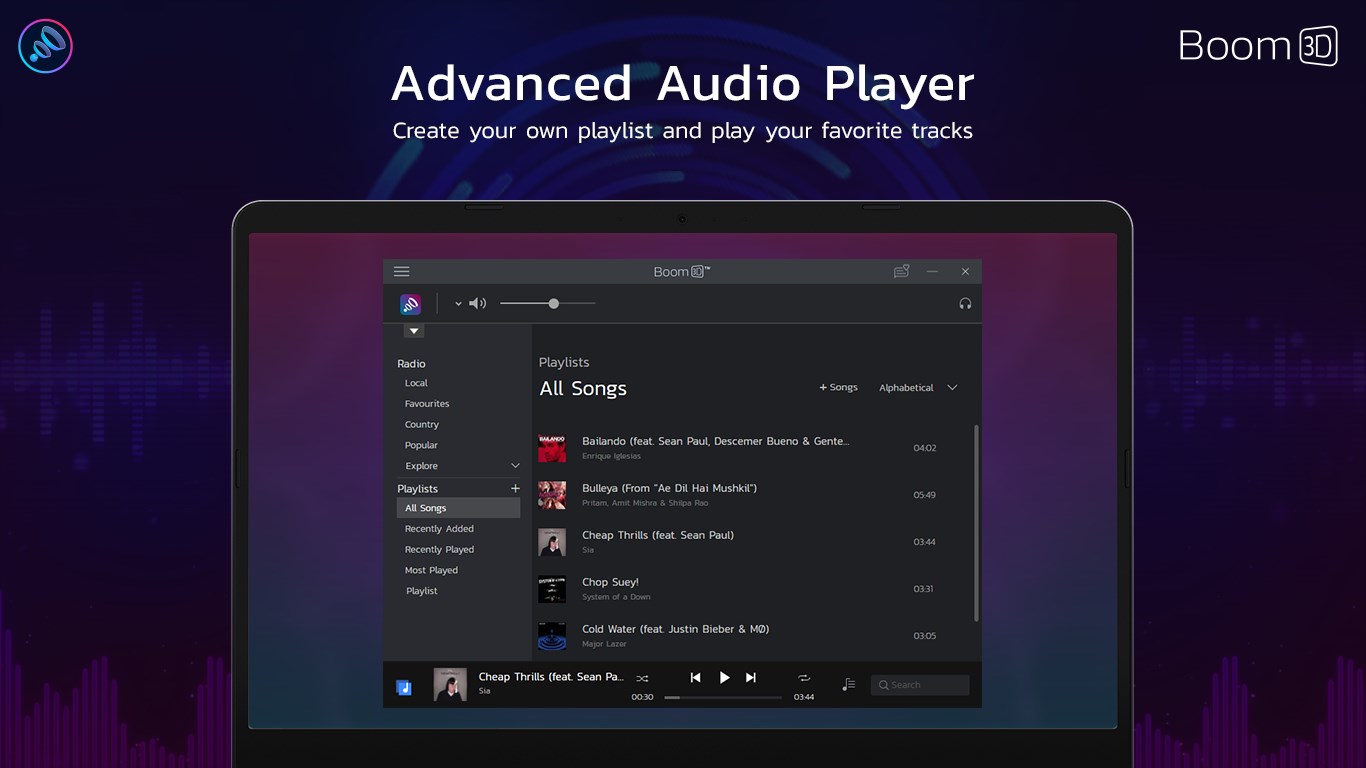Viewport: 1366px width, 768px height.
Task: Toggle repeat mode
Action: pos(804,678)
